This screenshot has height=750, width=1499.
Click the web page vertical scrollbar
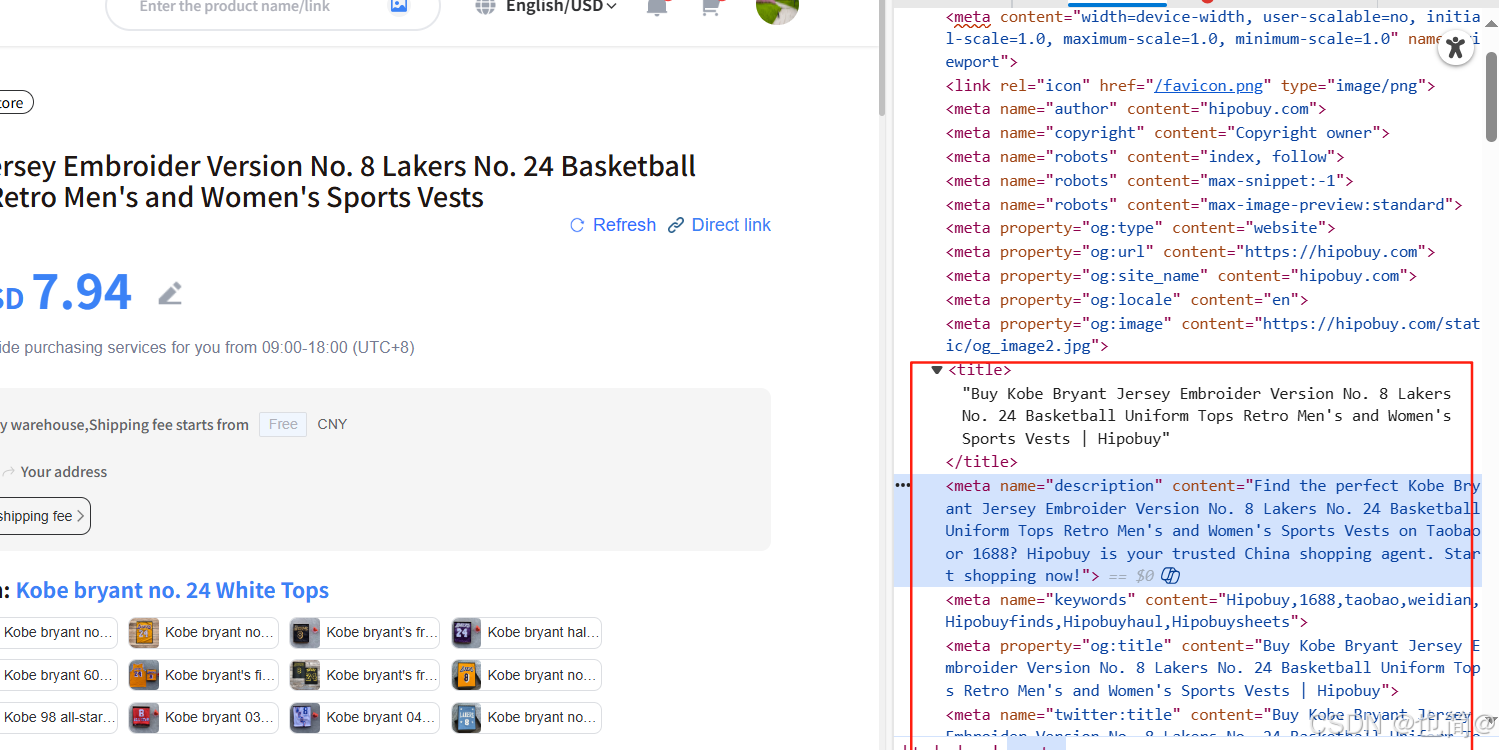(882, 60)
